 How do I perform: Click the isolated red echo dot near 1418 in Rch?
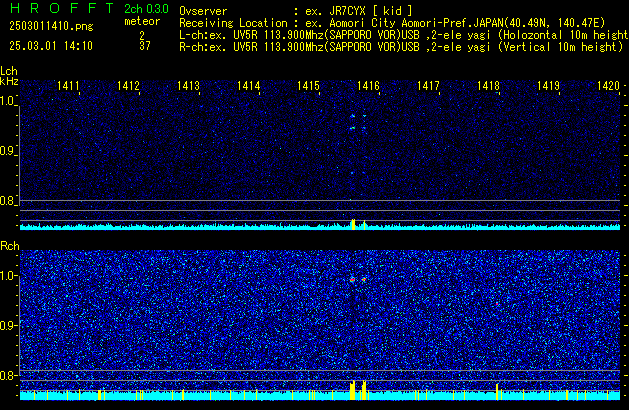(497, 304)
